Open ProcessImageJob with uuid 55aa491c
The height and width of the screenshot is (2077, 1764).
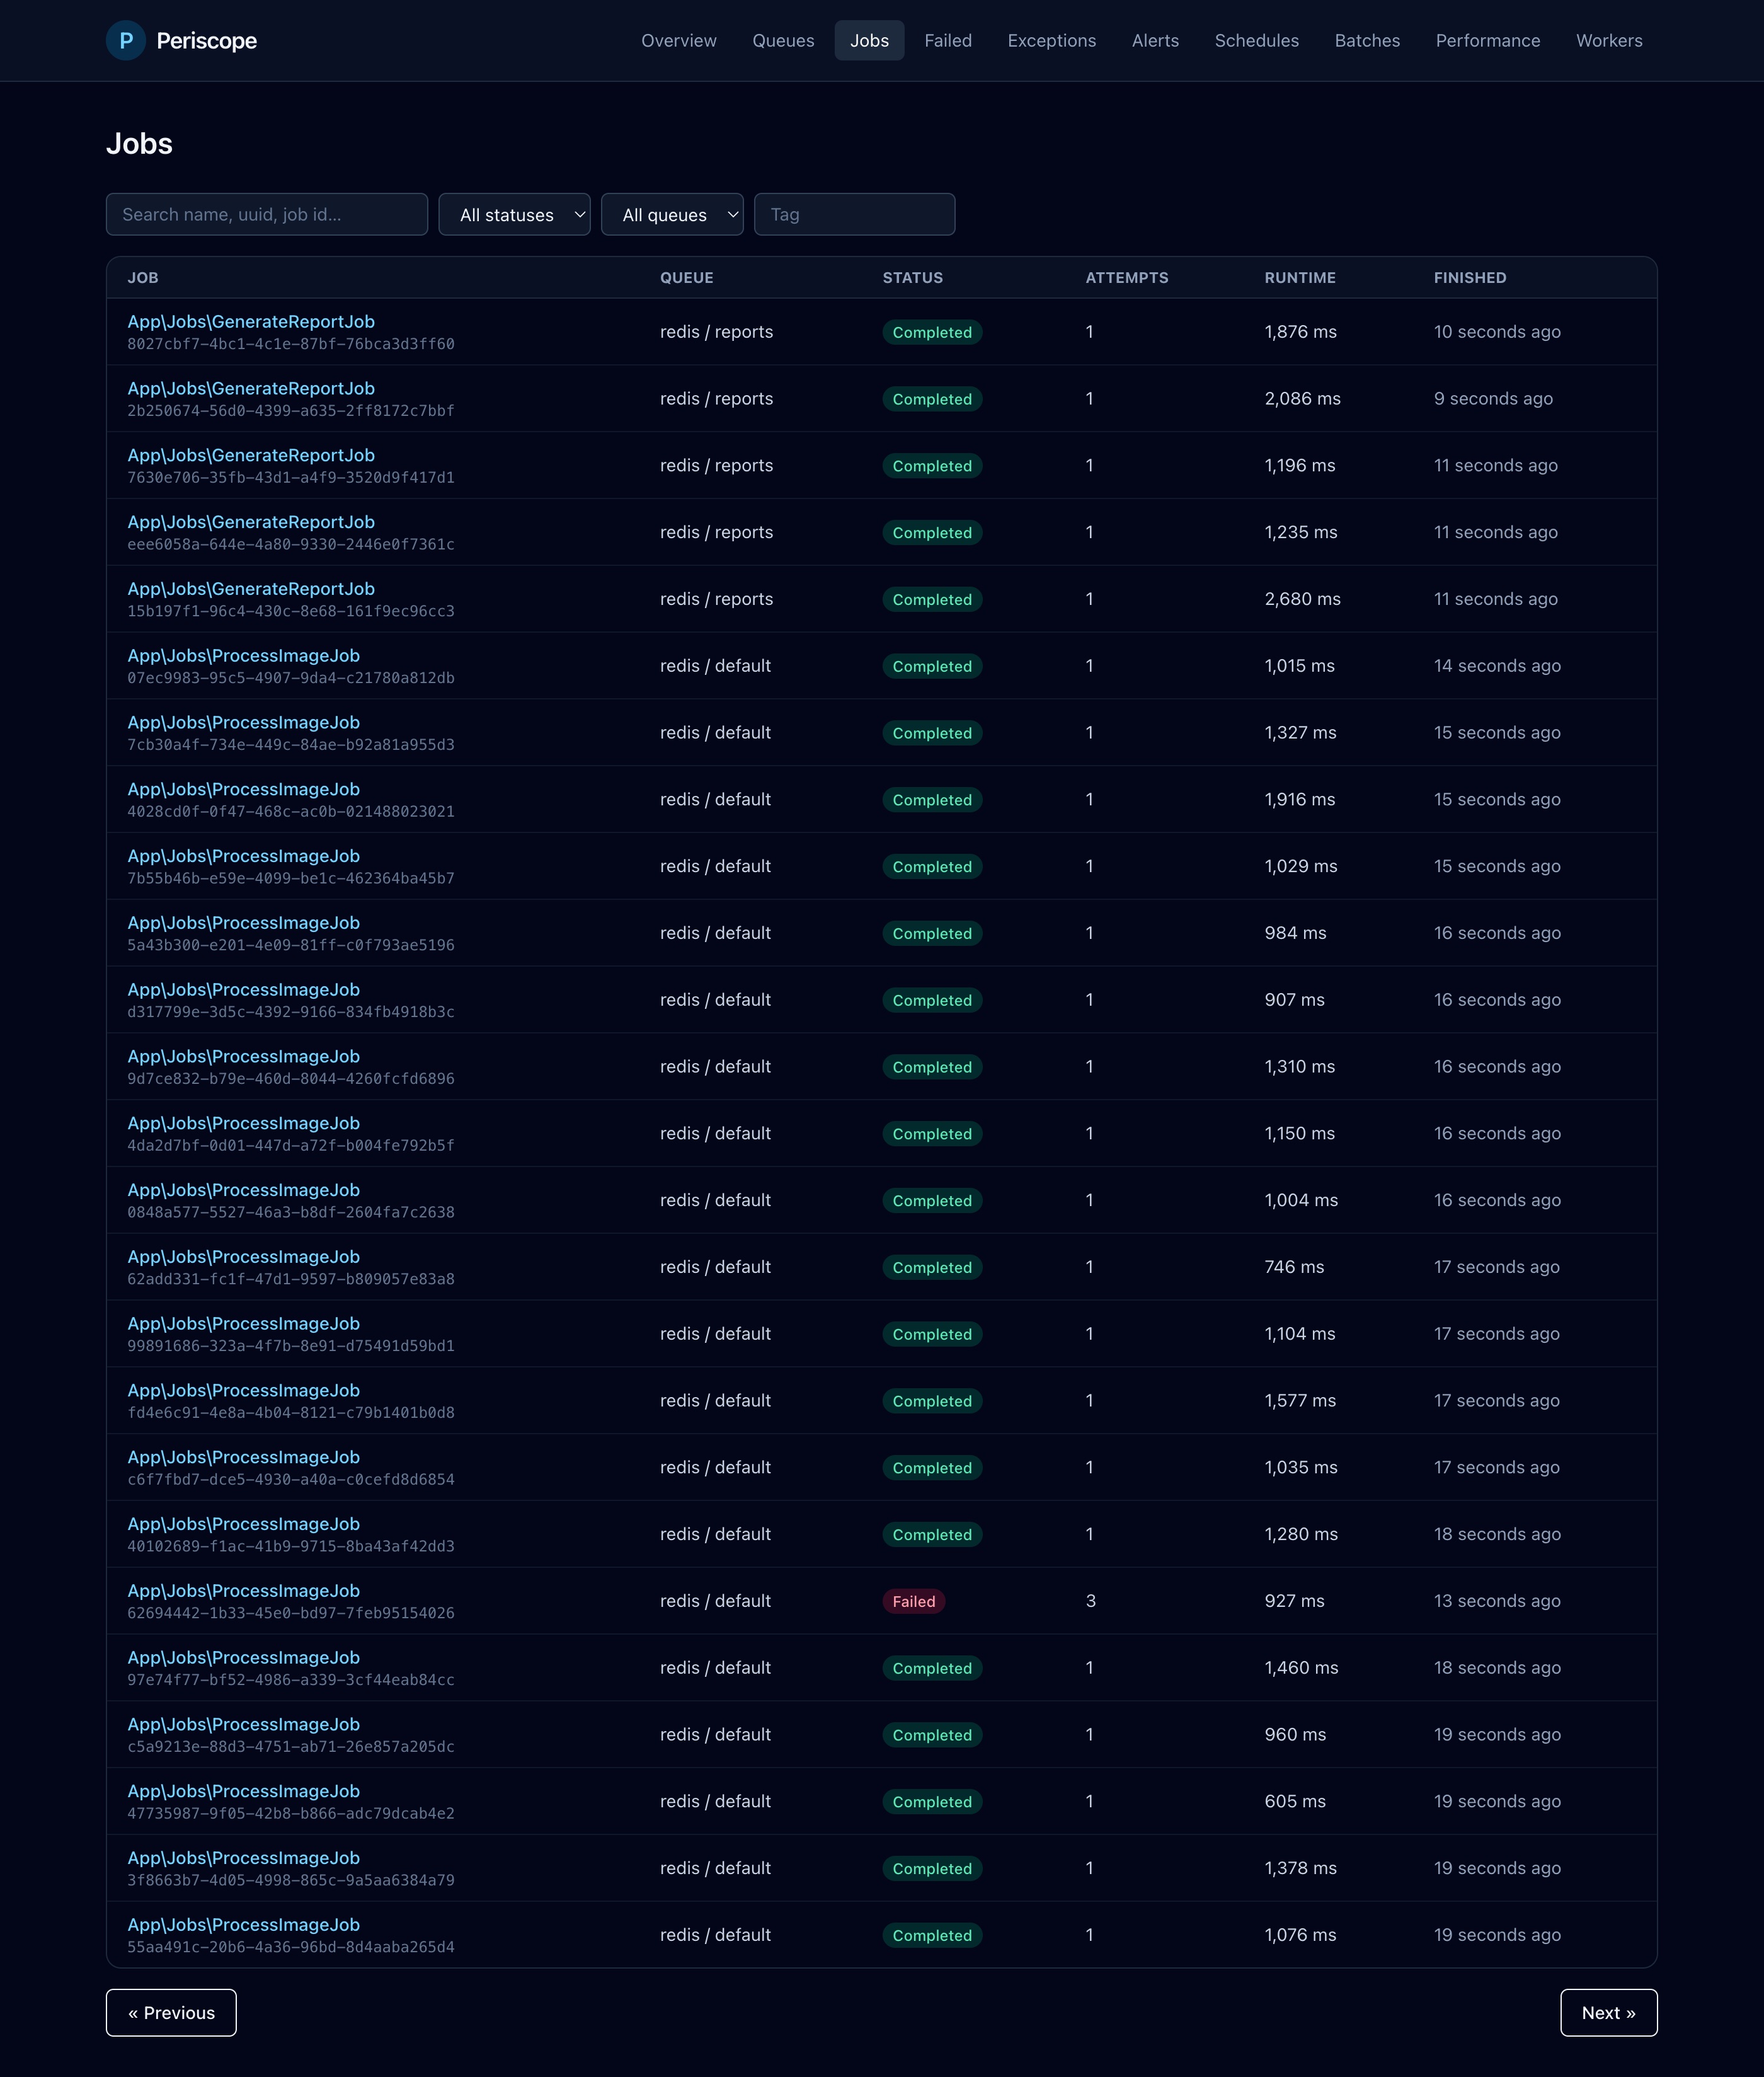coord(243,1925)
